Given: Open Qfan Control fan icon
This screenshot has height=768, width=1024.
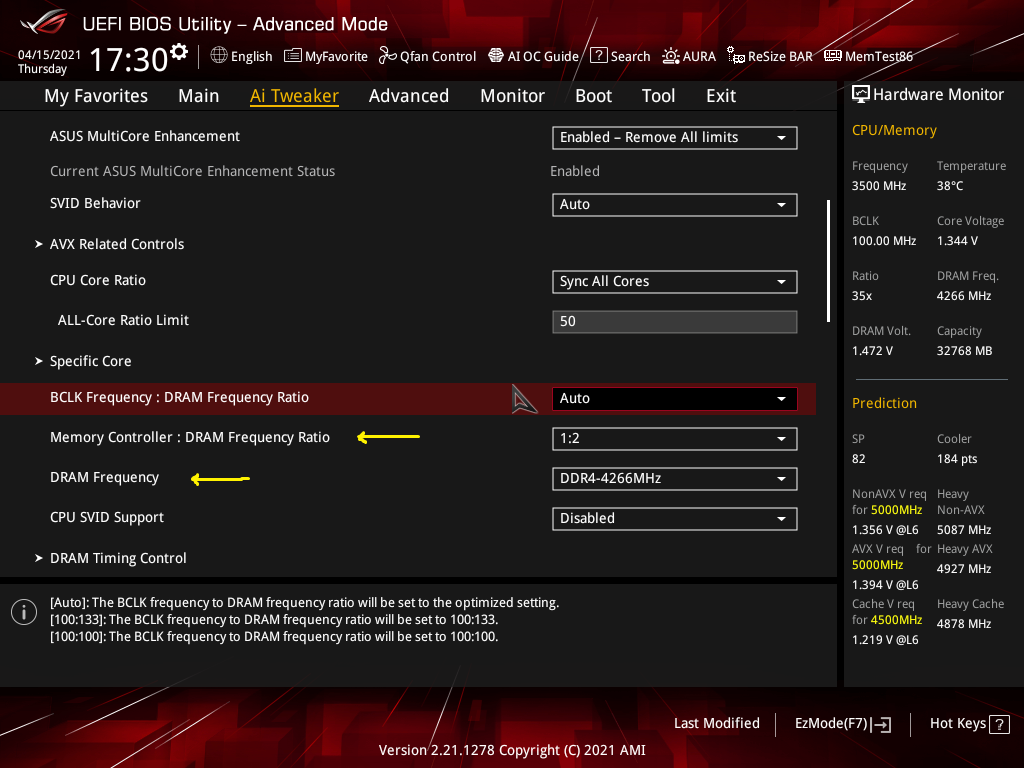Looking at the screenshot, I should (x=388, y=56).
